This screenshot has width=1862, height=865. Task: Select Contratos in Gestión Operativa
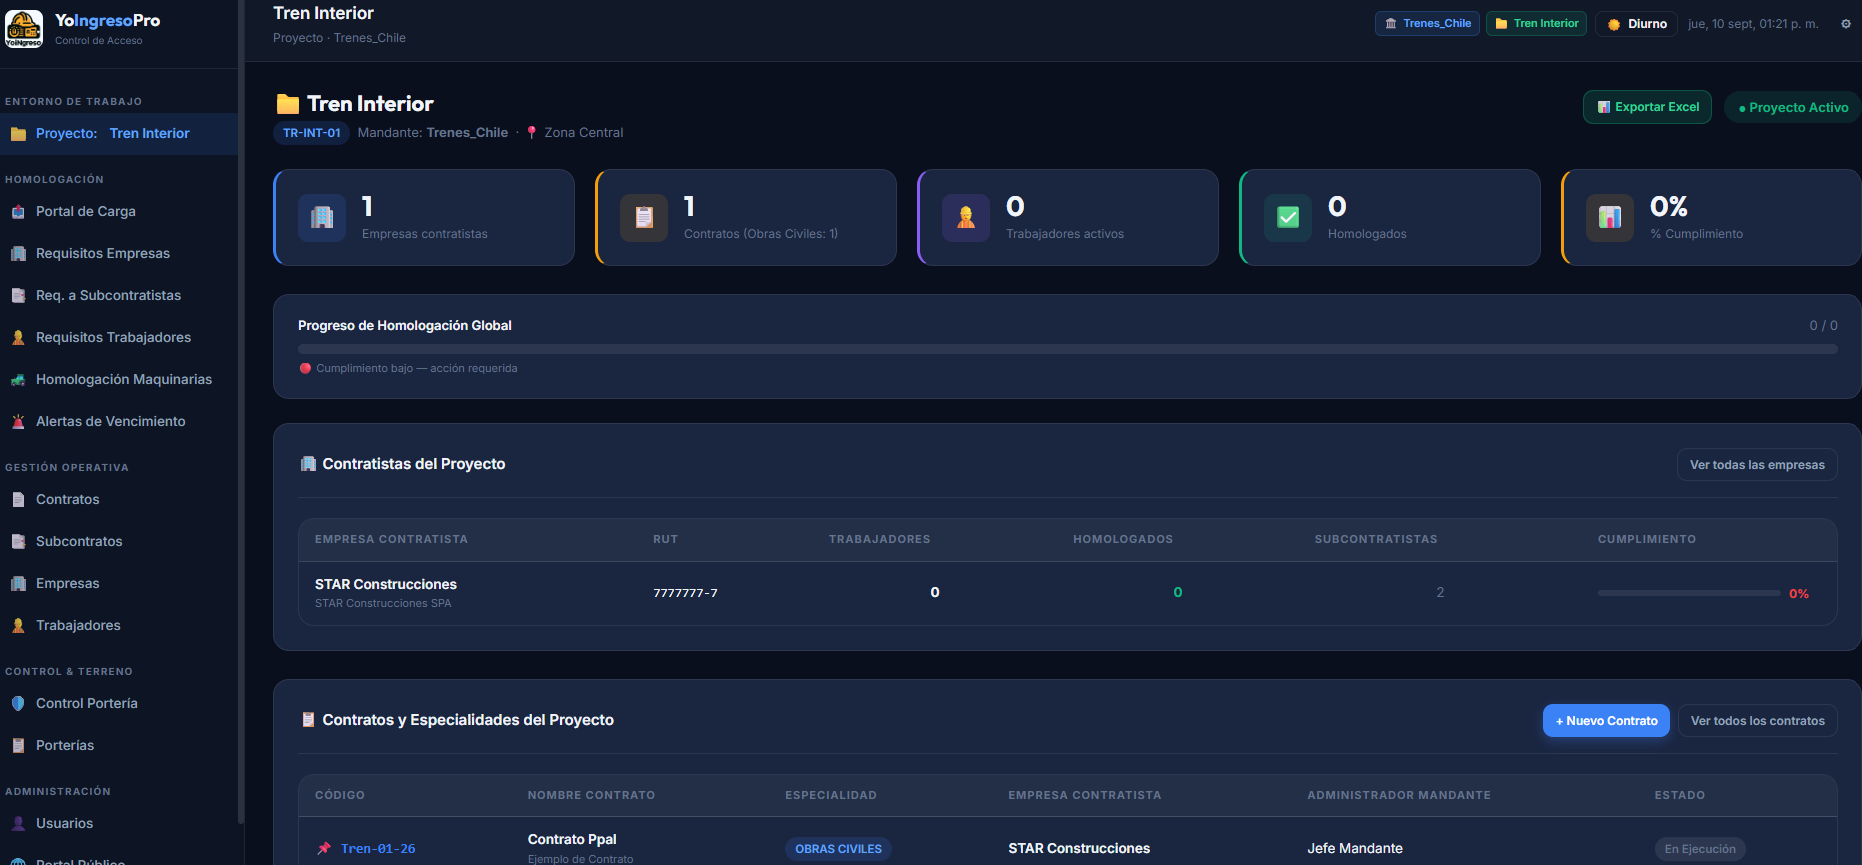point(119,500)
